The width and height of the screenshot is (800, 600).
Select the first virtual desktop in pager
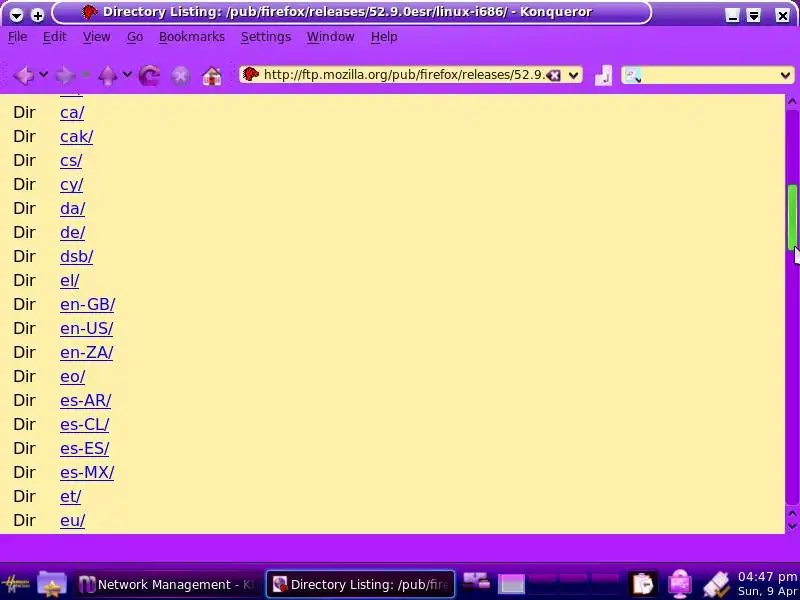click(x=511, y=584)
